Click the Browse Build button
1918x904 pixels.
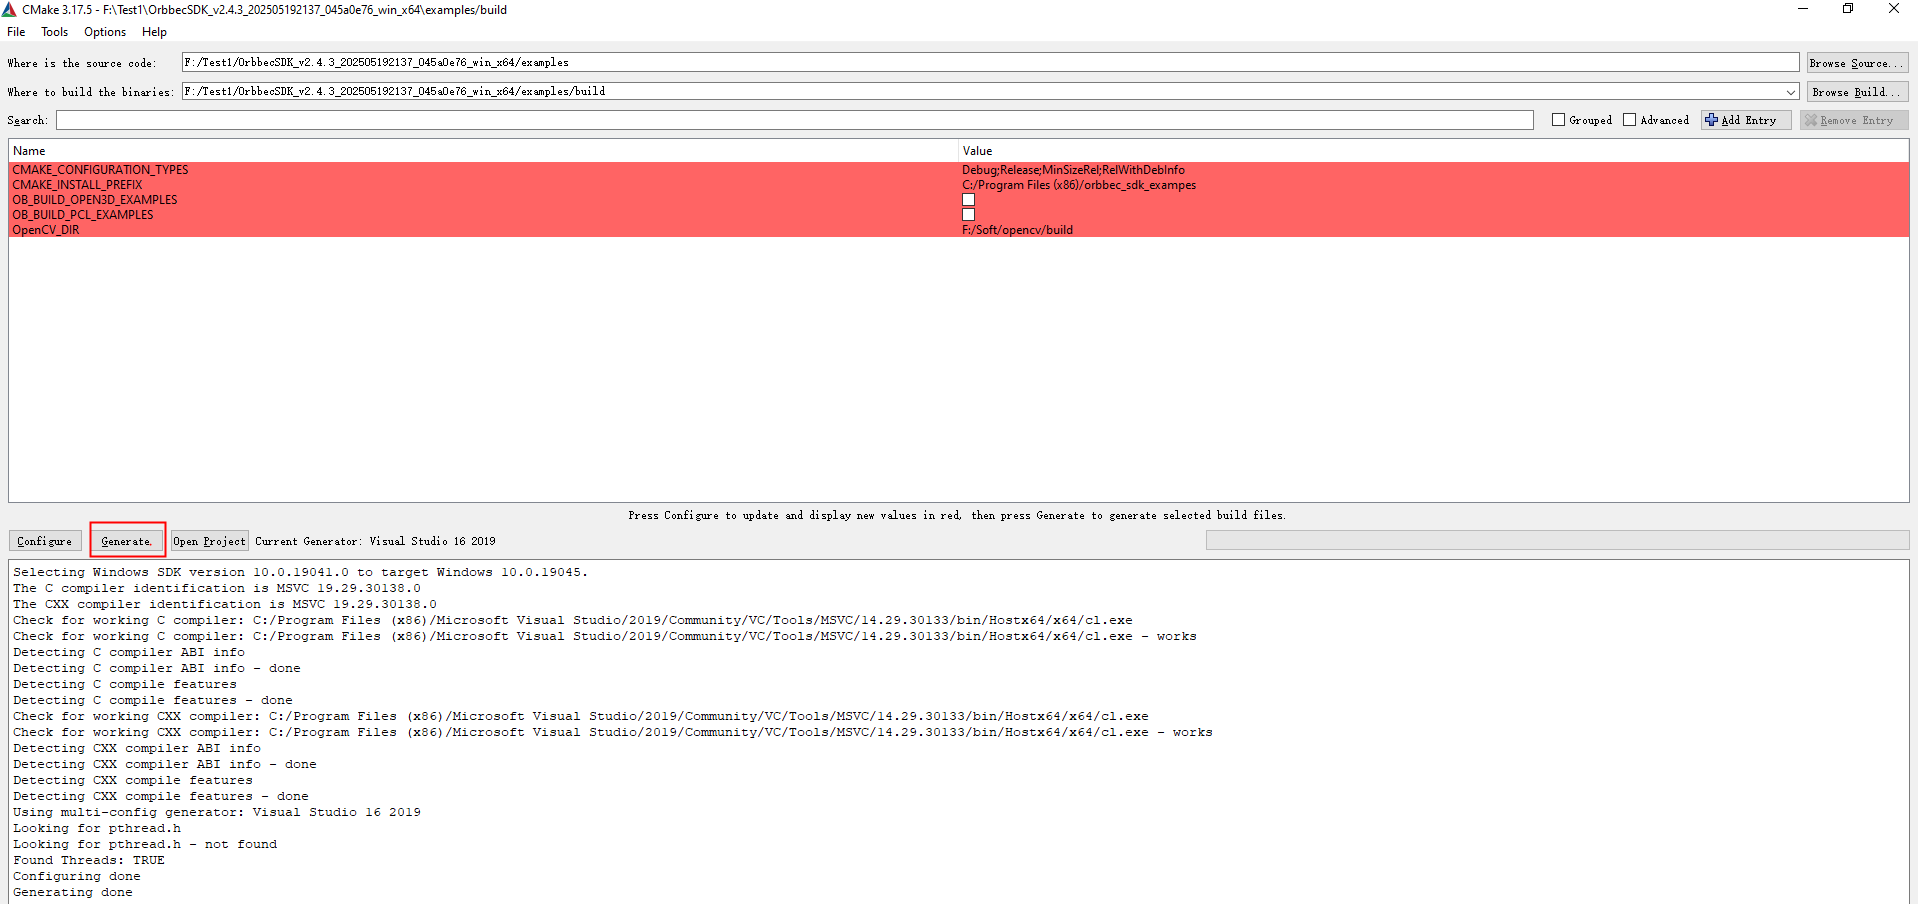click(1856, 92)
